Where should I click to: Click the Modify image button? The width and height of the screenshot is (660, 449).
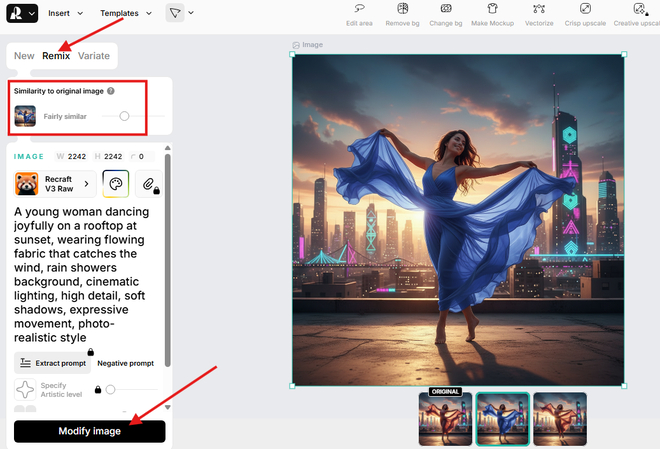(x=90, y=431)
